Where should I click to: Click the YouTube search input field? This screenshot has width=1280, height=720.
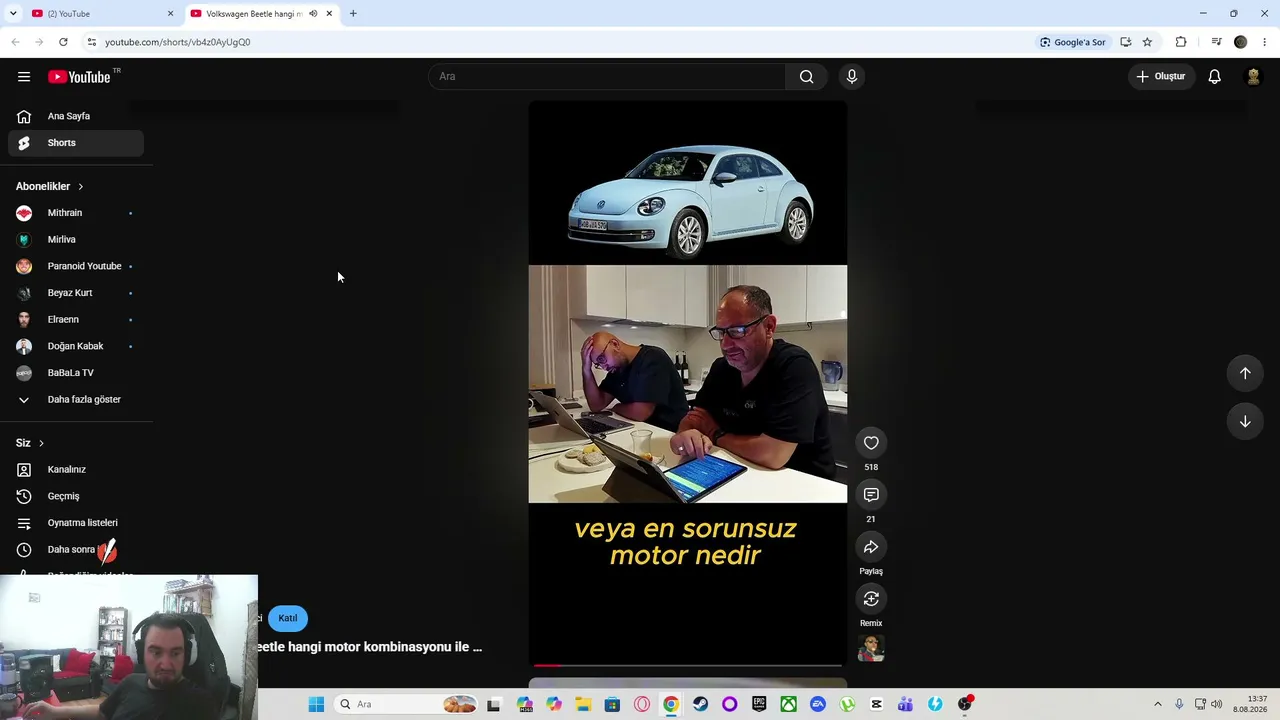607,77
